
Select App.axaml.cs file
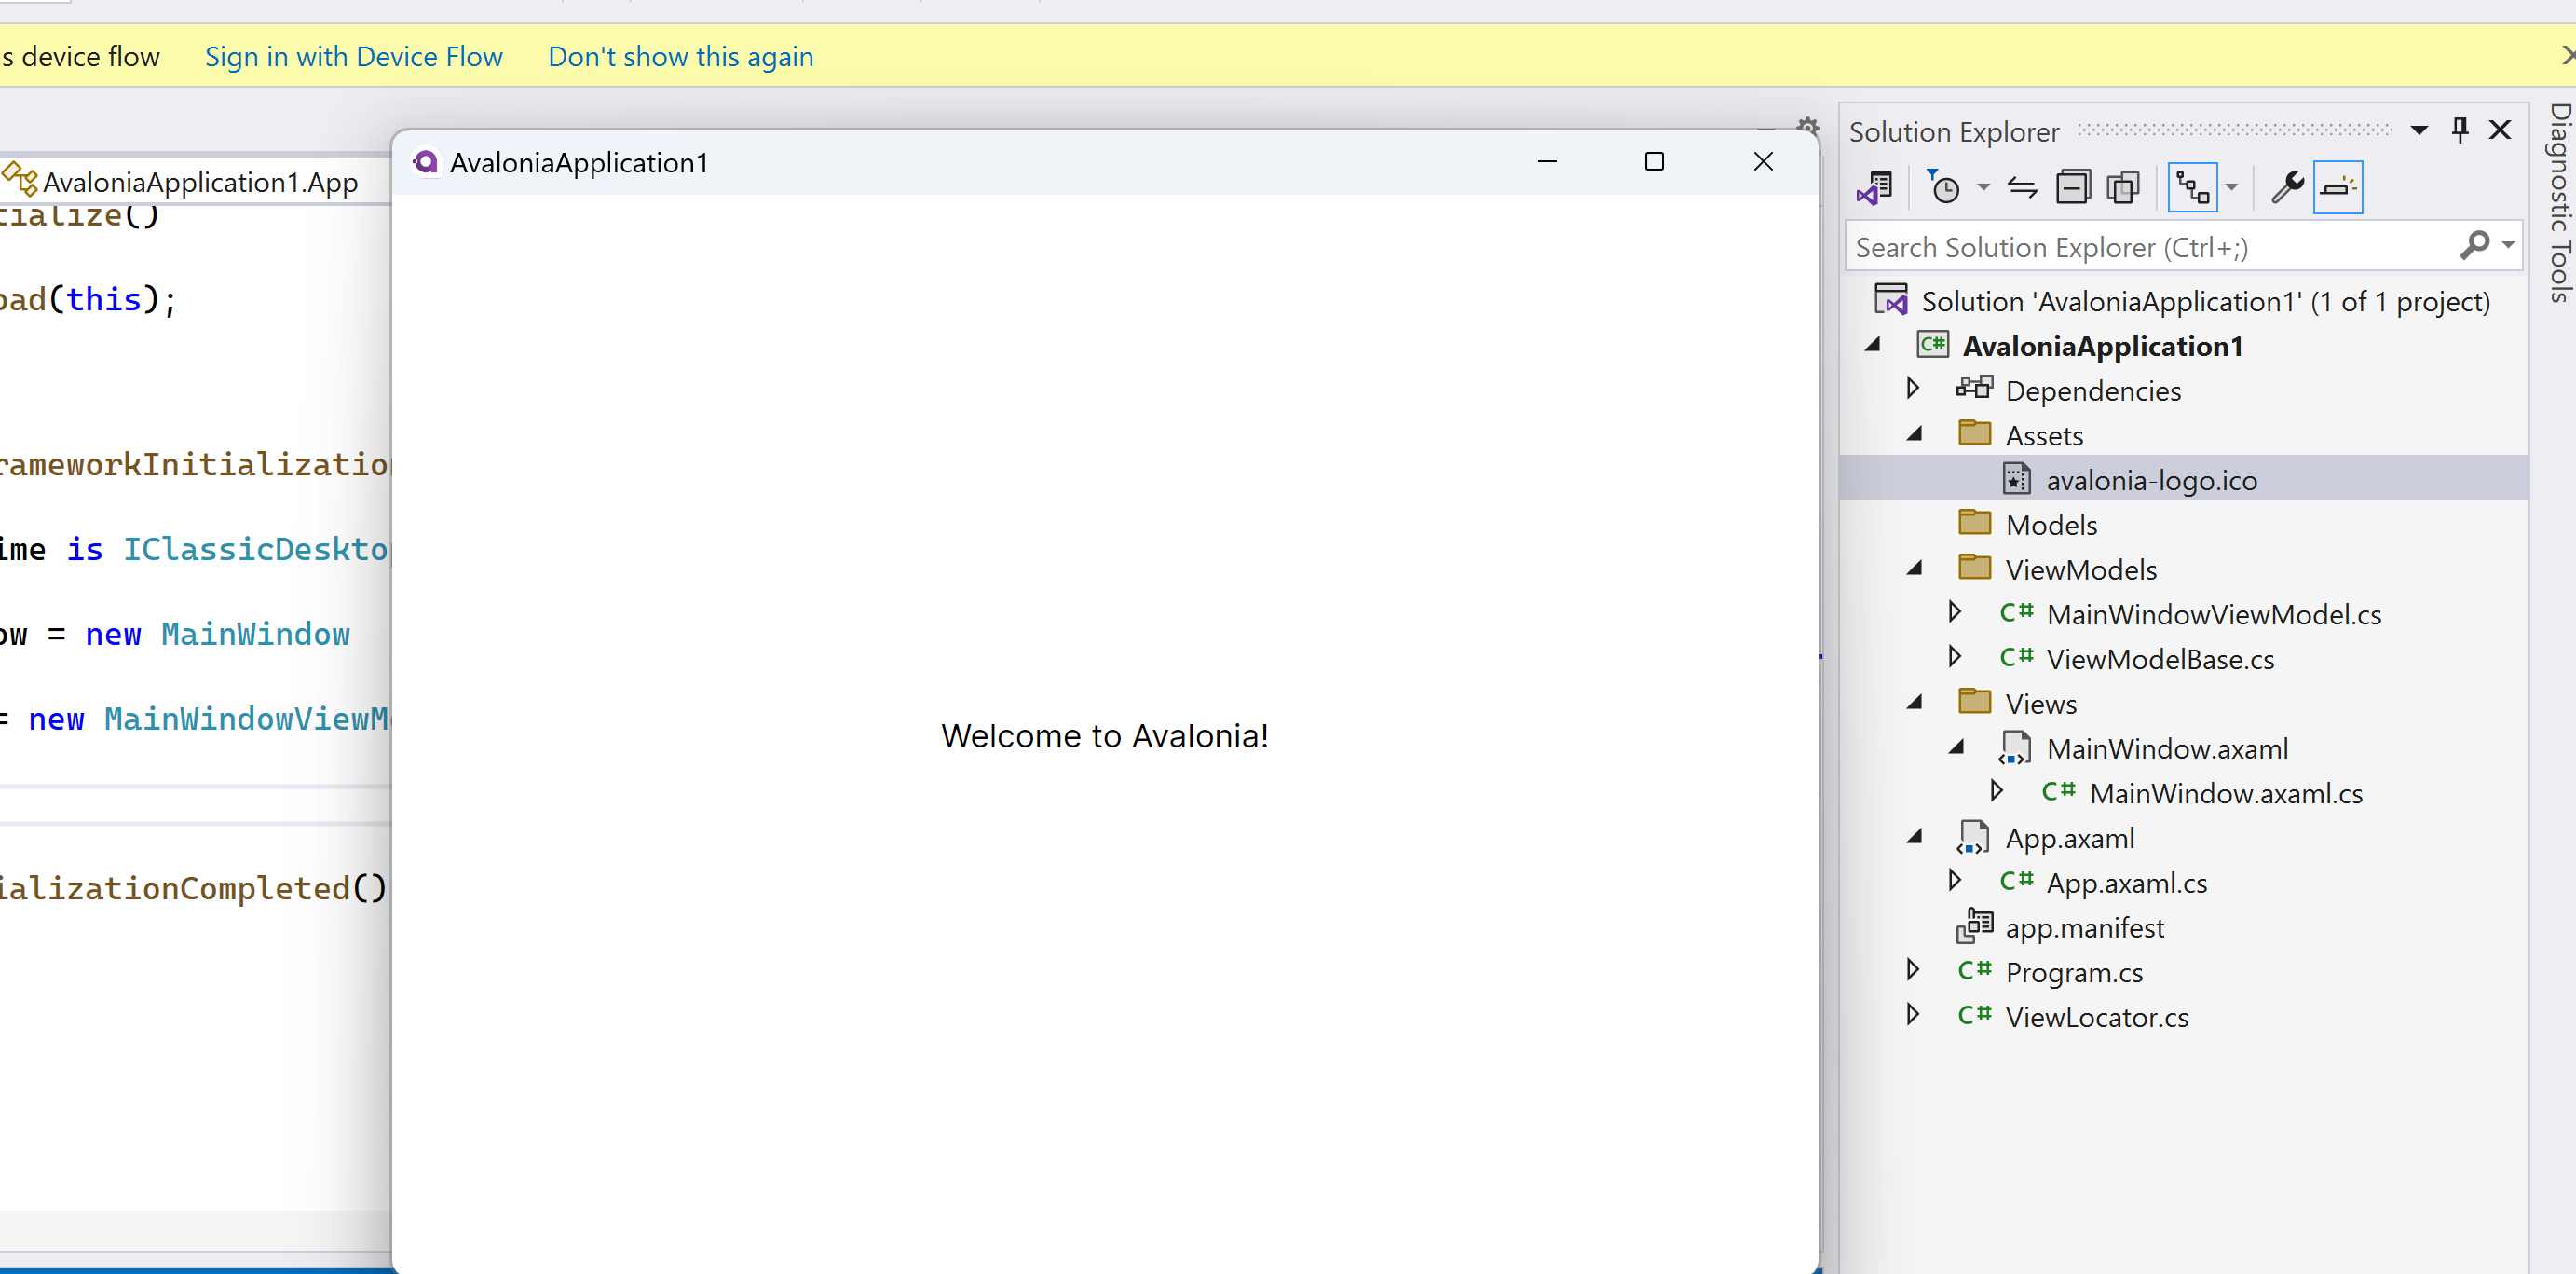click(2126, 883)
